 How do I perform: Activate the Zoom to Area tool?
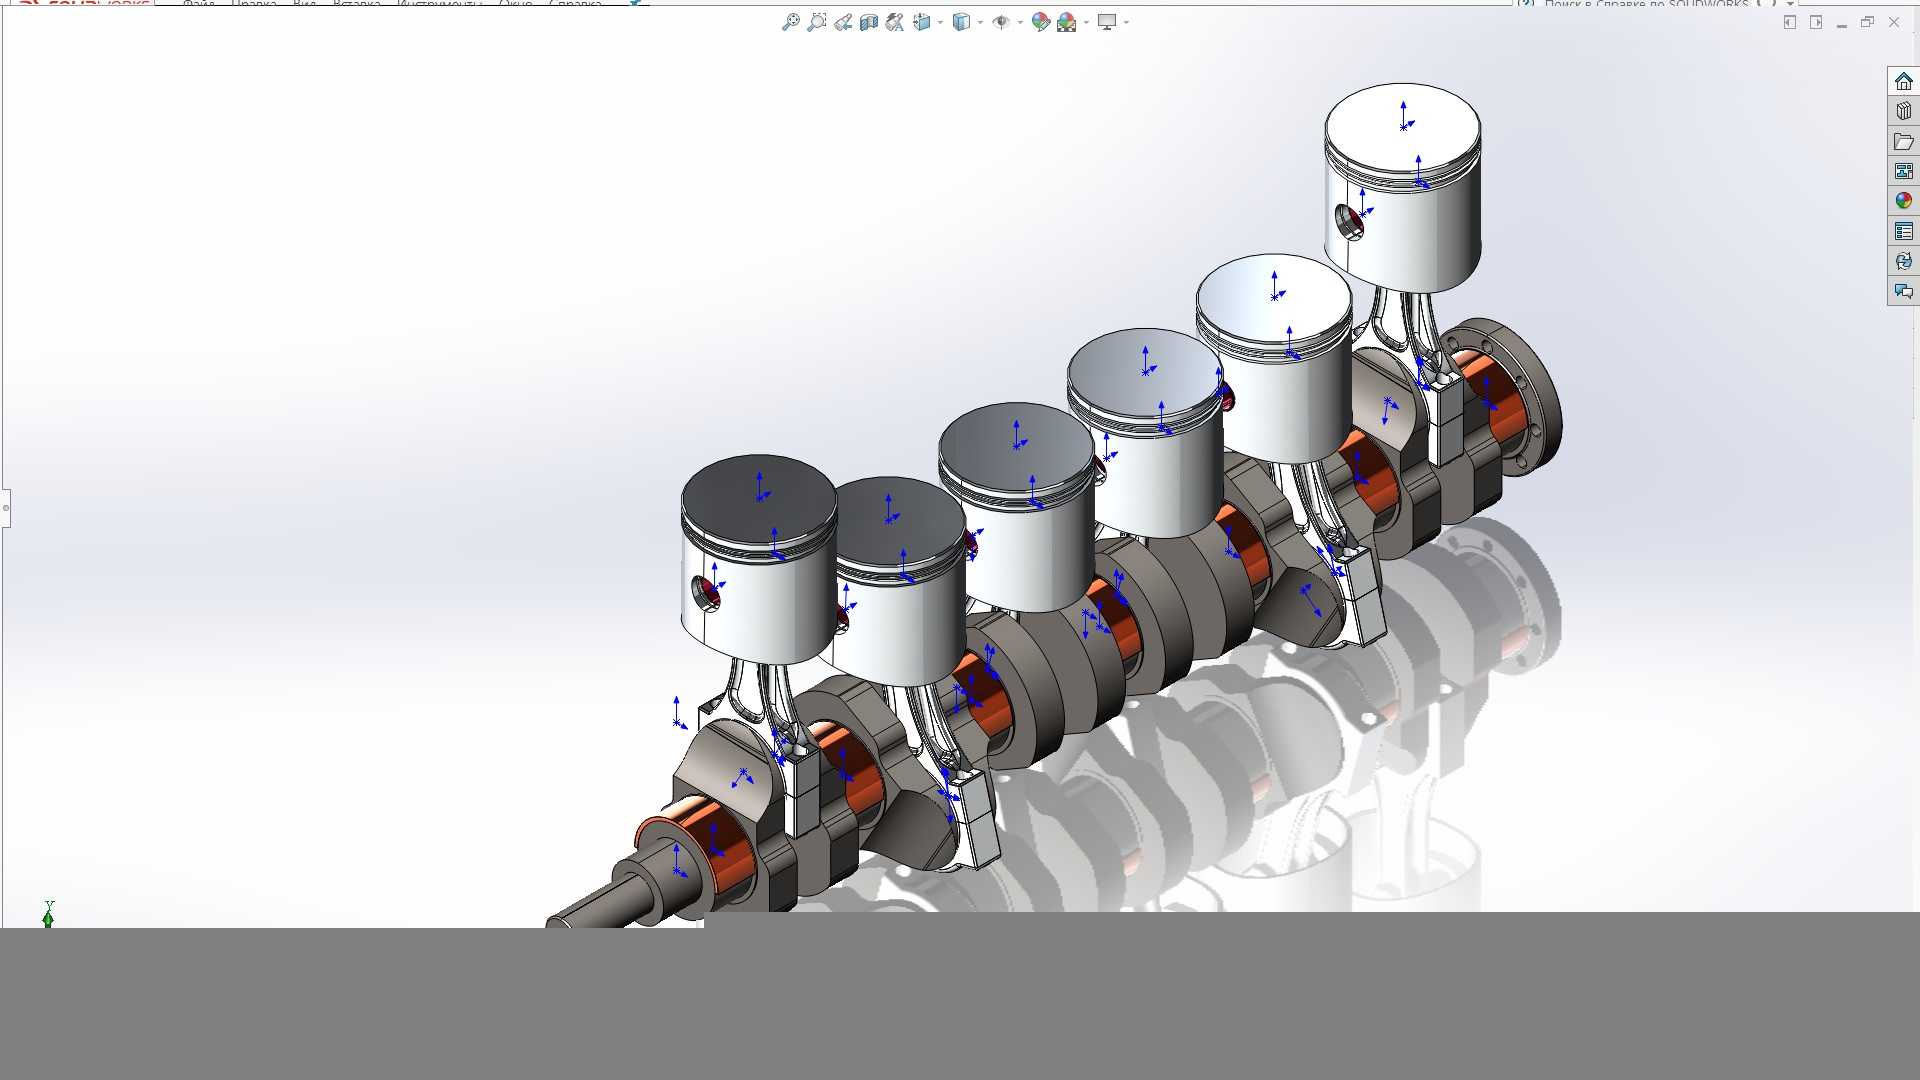[817, 22]
